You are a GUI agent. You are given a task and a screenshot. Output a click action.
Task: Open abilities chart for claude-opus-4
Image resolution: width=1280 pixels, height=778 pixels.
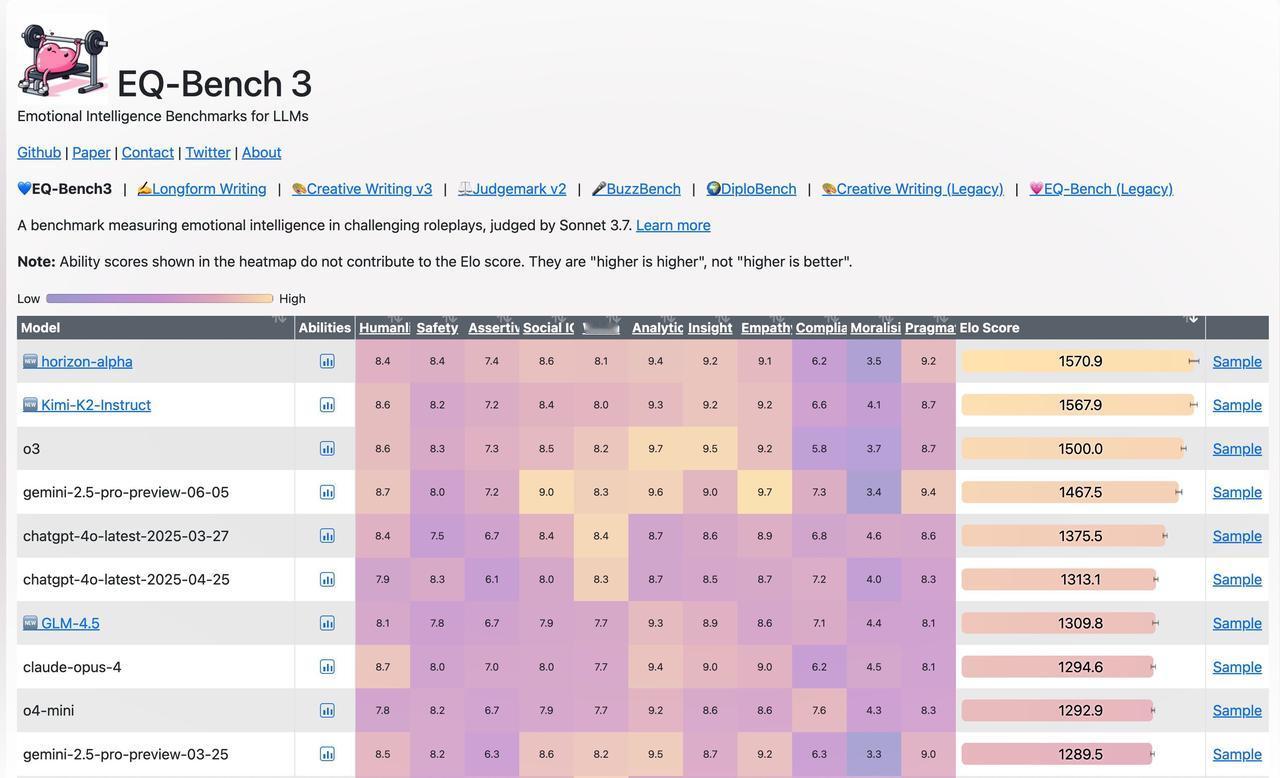point(327,667)
